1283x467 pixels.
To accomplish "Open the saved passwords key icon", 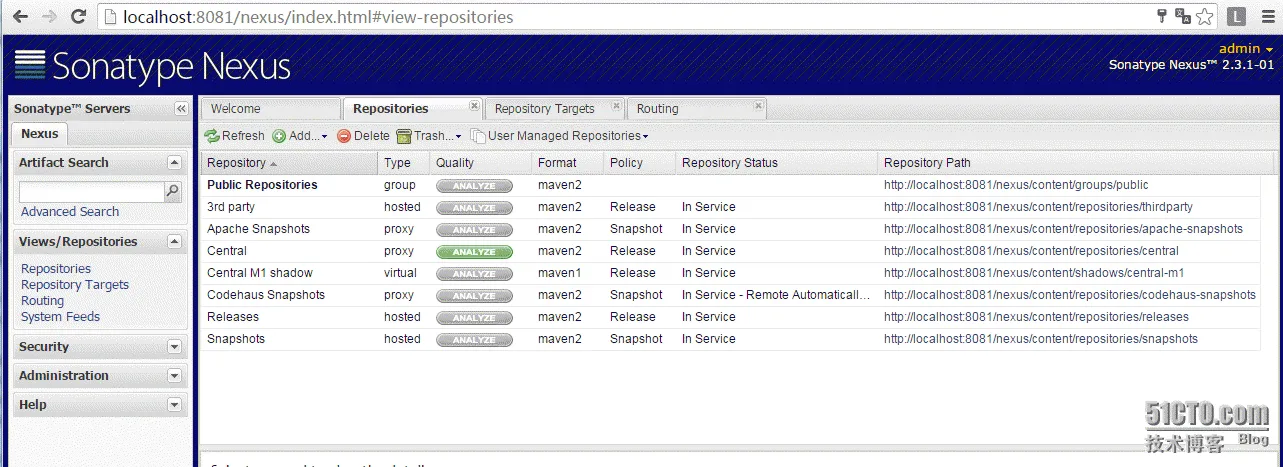I will [x=1162, y=16].
